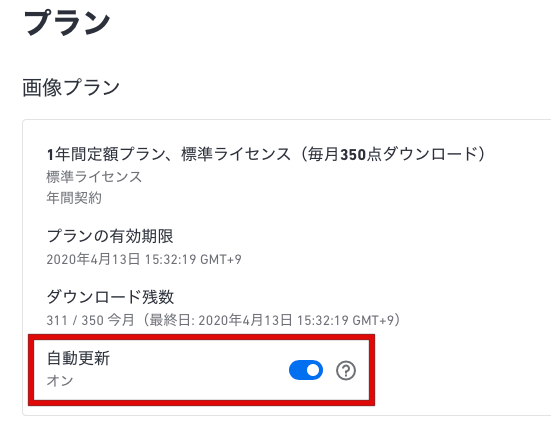Screen dimensions: 551x441
Task: Click the 自動更新 label text
Action: pyautogui.click(x=78, y=358)
